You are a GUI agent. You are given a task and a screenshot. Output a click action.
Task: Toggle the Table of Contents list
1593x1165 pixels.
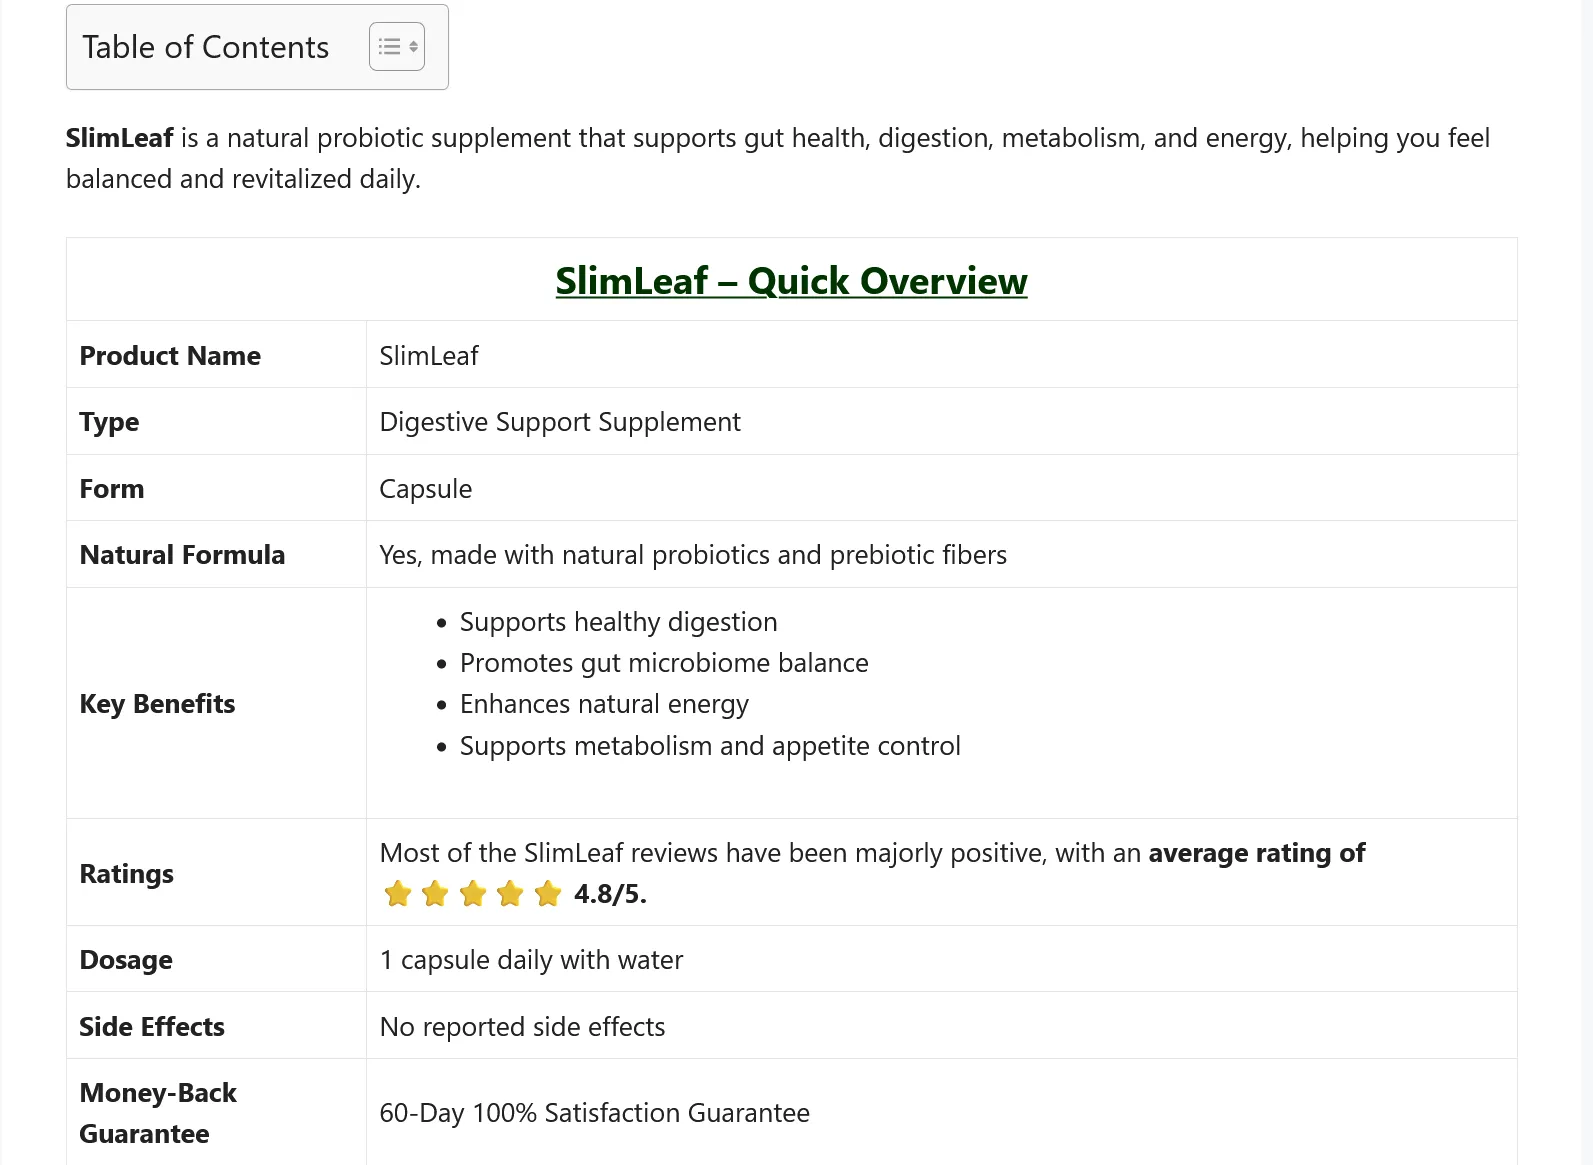(x=396, y=46)
